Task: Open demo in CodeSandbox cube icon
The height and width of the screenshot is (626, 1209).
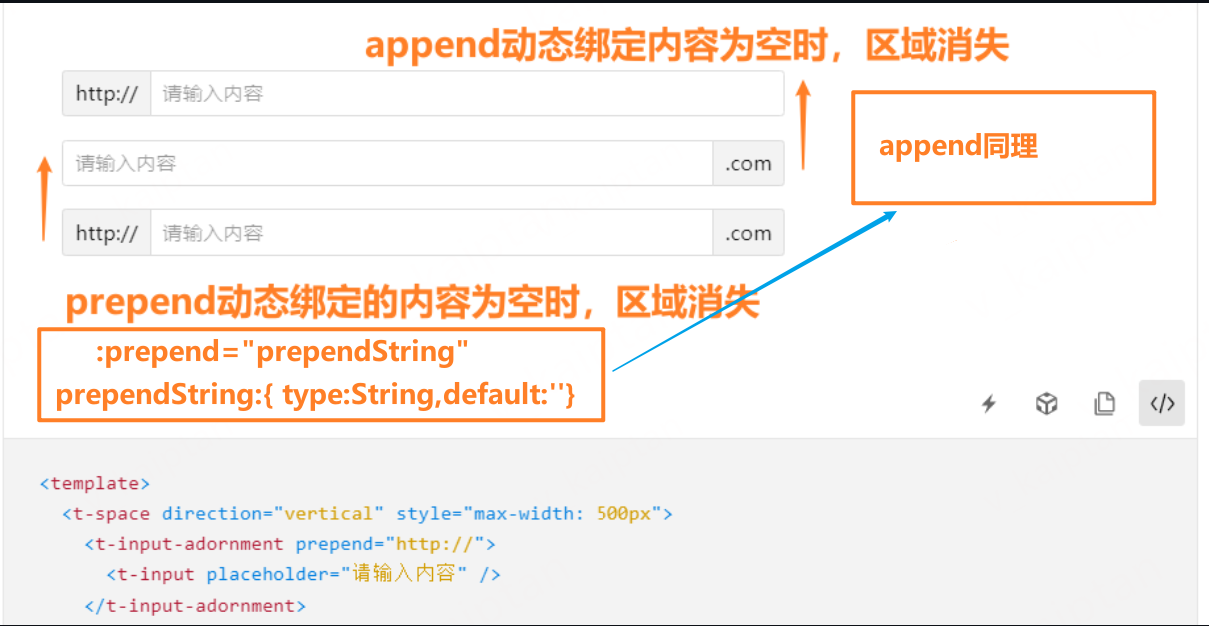Action: [x=1046, y=403]
